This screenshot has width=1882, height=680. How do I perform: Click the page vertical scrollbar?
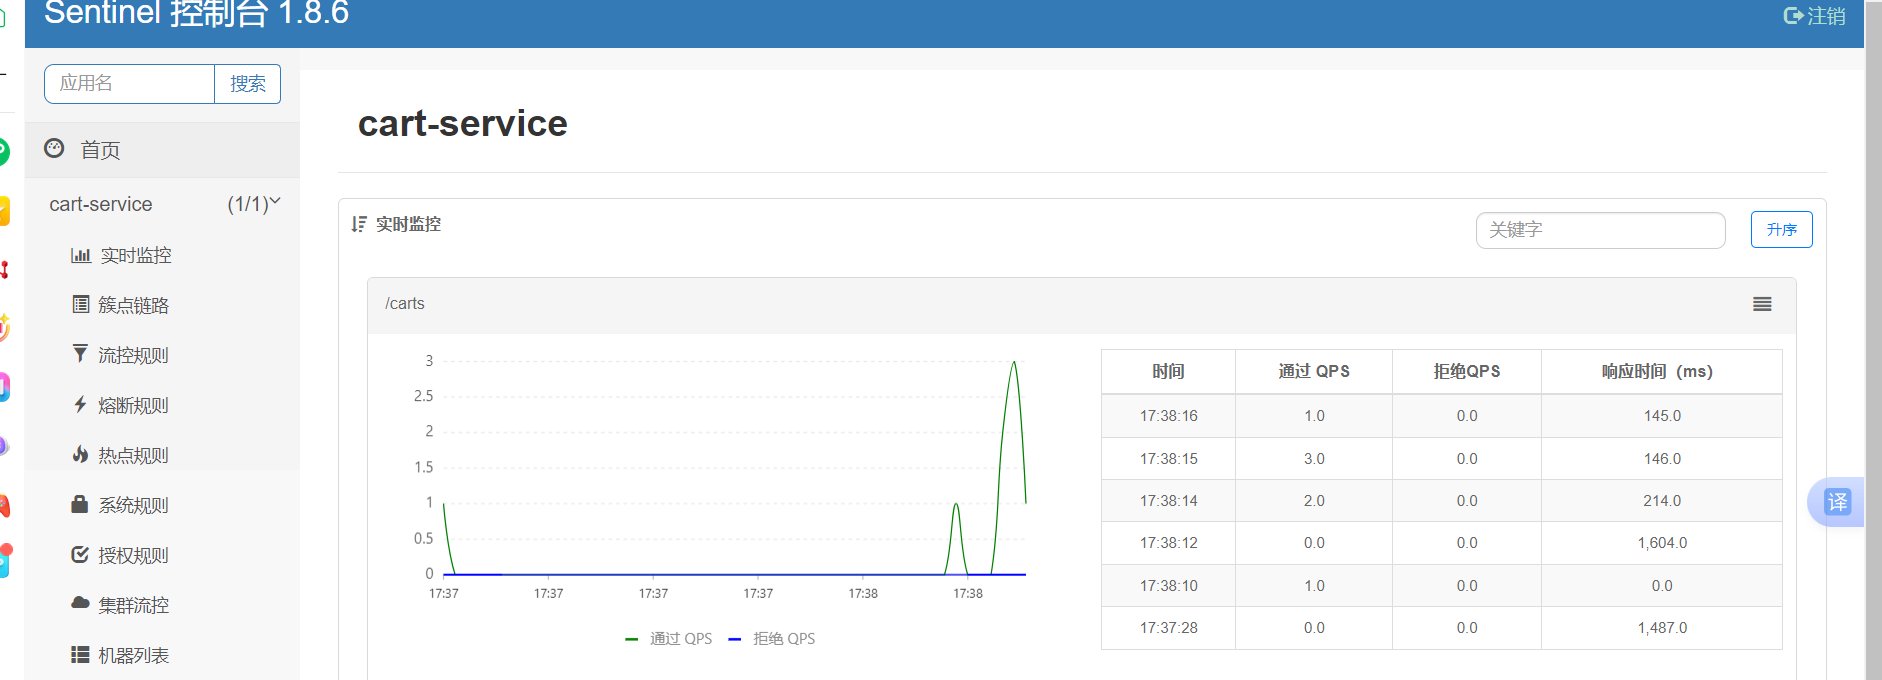tap(1873, 340)
